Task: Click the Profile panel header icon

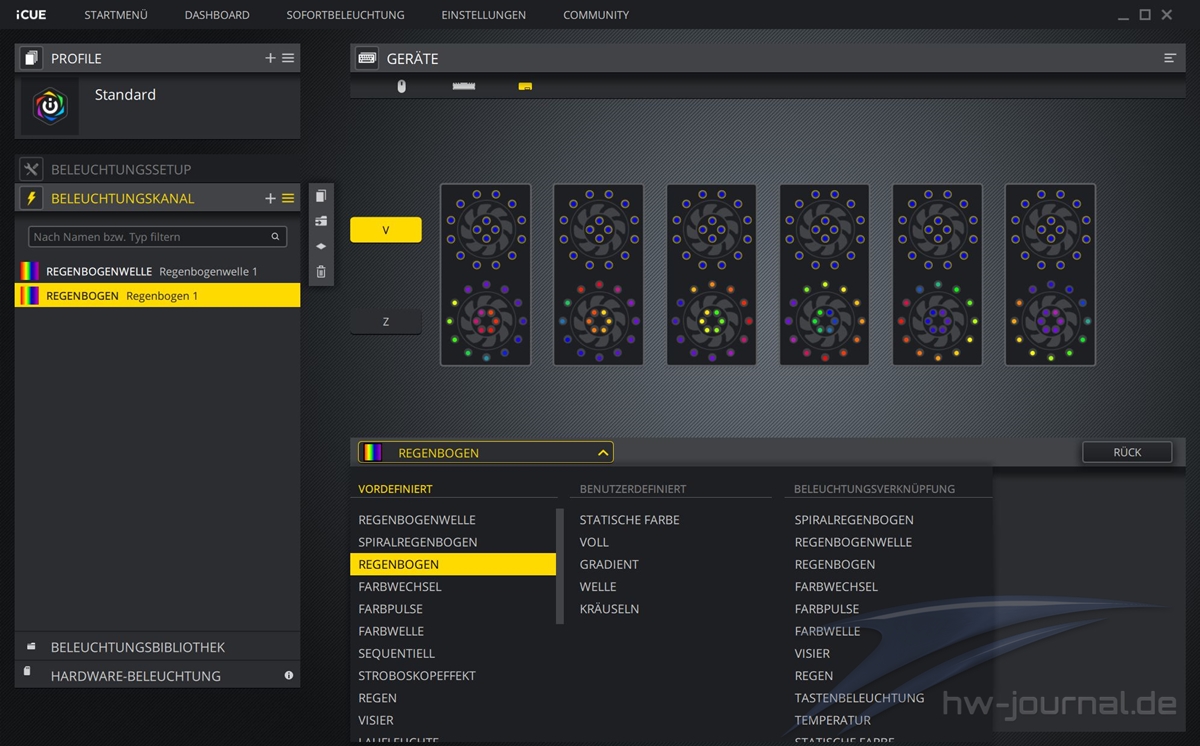Action: [31, 58]
